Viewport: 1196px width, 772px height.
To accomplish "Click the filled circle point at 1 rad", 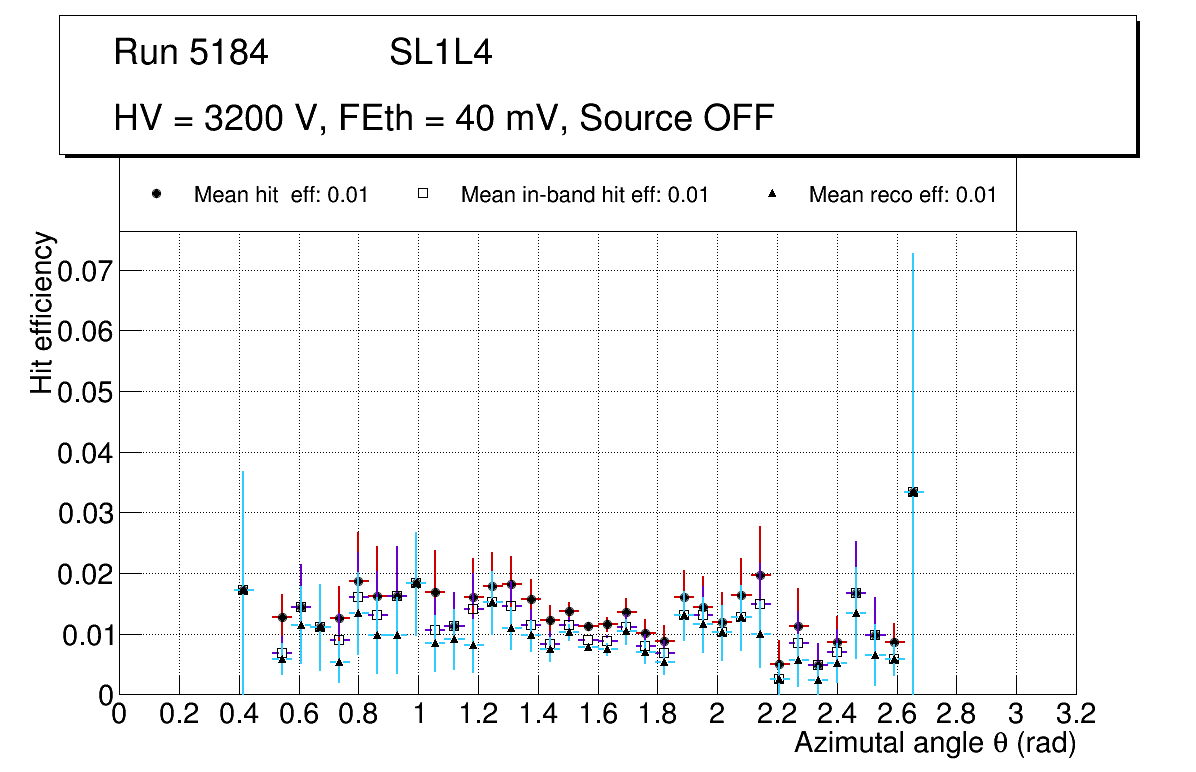I will 416,583.
